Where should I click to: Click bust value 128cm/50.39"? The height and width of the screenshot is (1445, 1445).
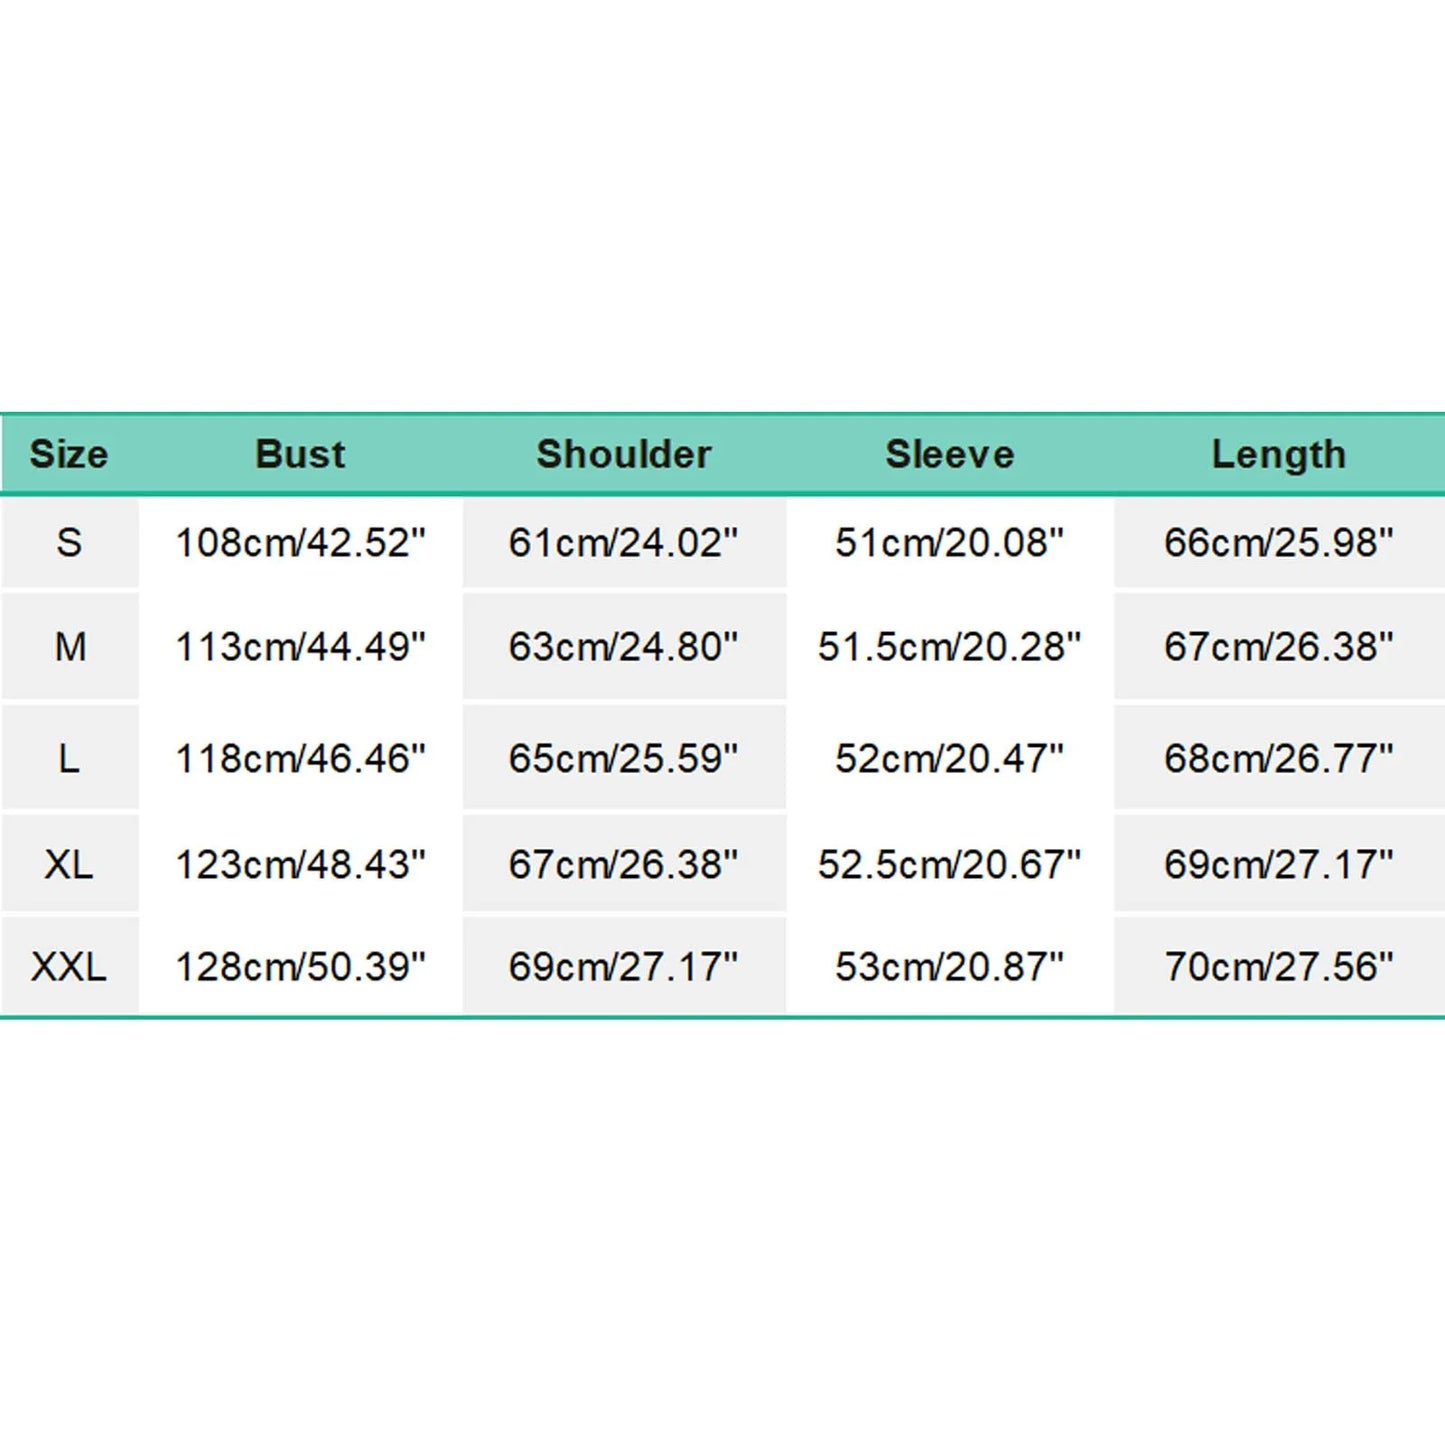[300, 967]
